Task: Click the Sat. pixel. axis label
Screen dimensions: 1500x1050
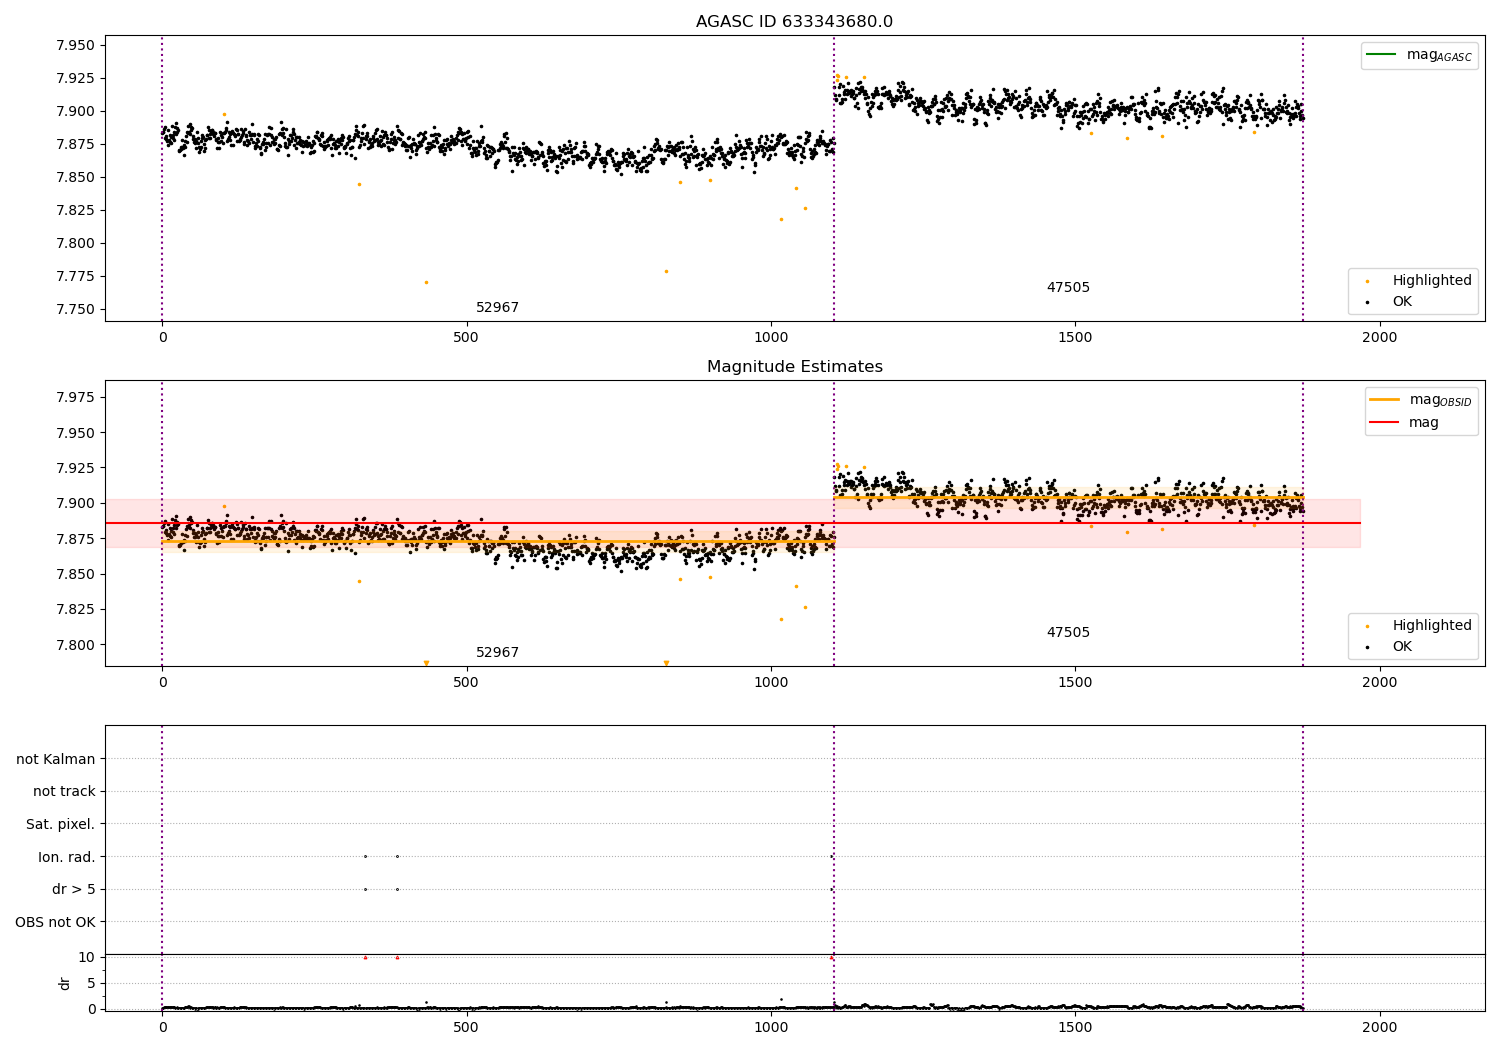Action: point(61,824)
